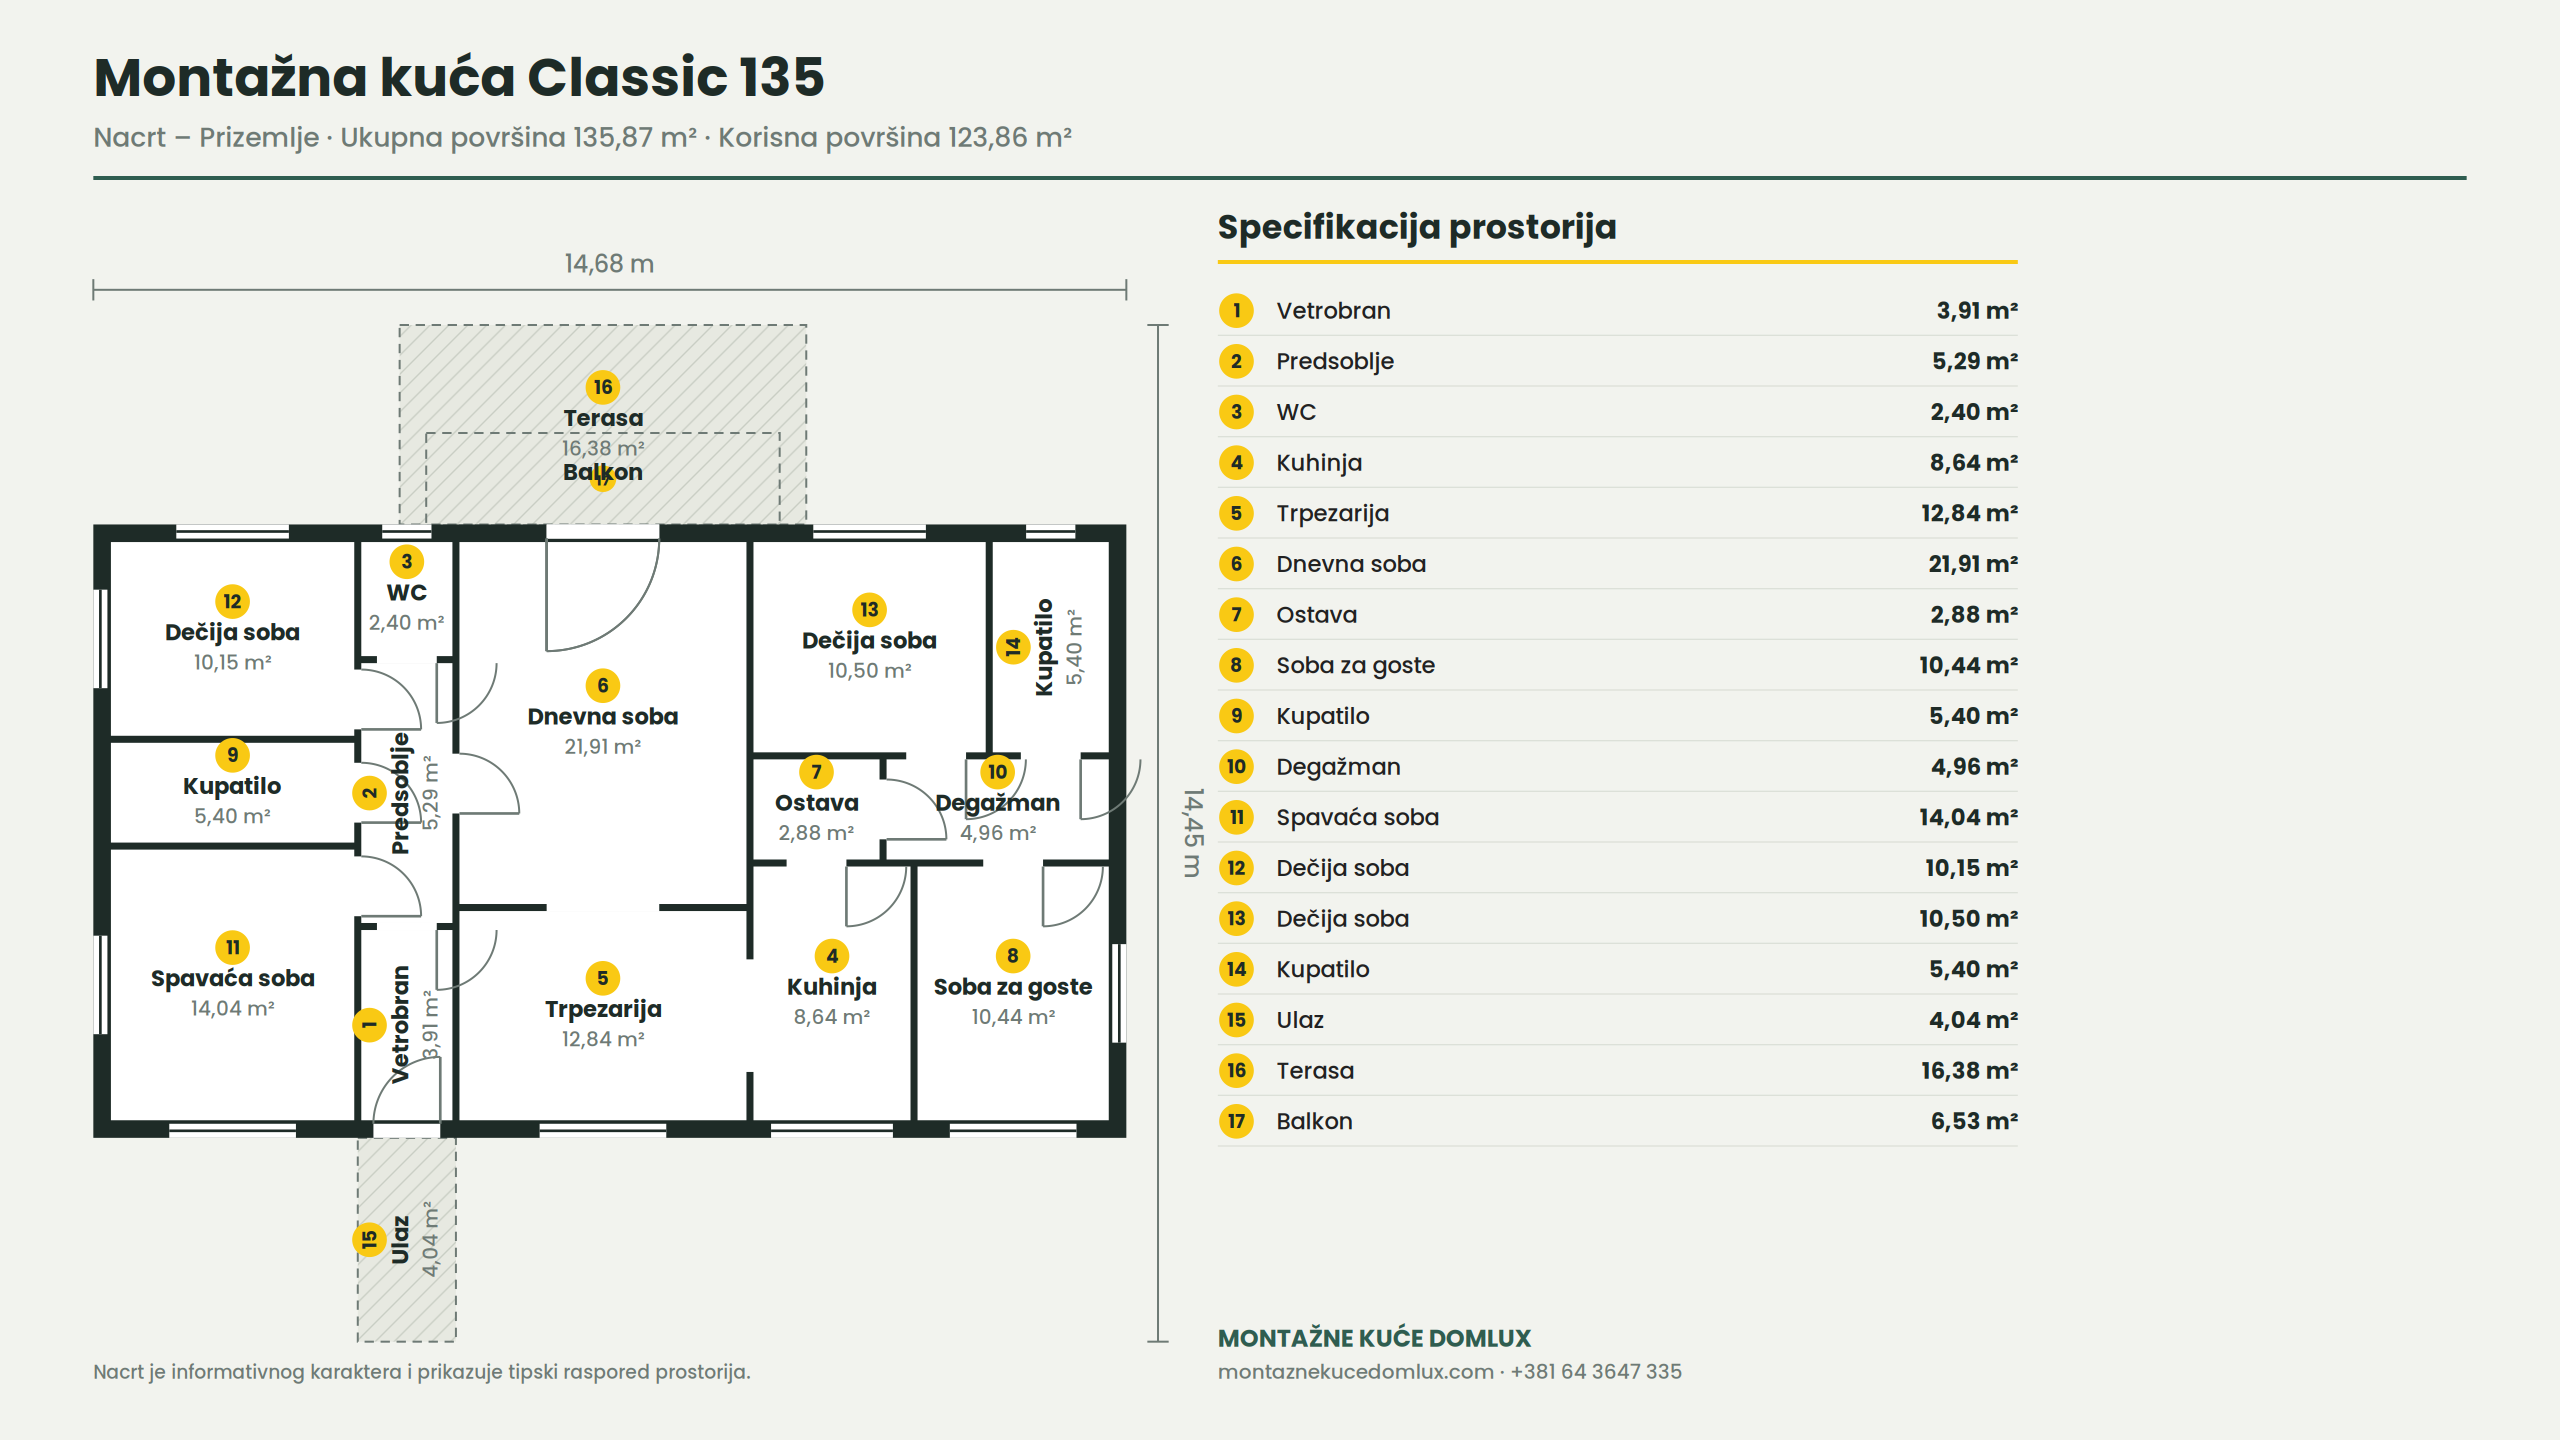Click the number 11 badge in Spavaća soba
Screen dimensions: 2560x1440
pyautogui.click(x=232, y=947)
